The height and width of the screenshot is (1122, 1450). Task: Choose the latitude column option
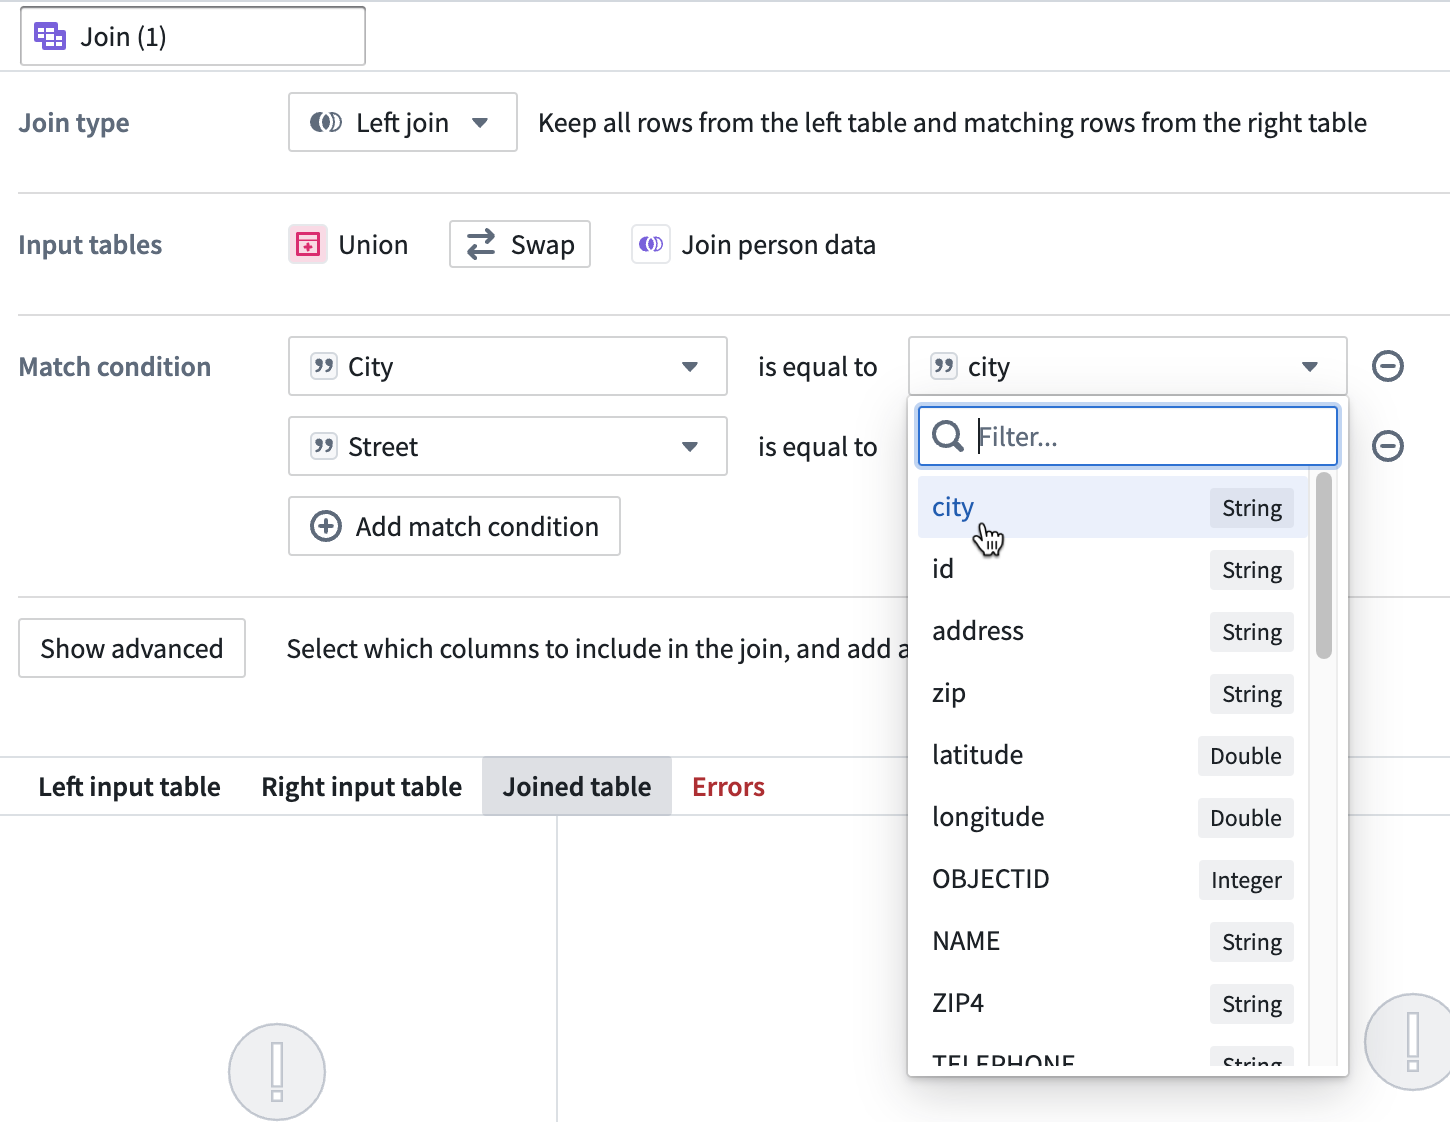[x=1113, y=755]
